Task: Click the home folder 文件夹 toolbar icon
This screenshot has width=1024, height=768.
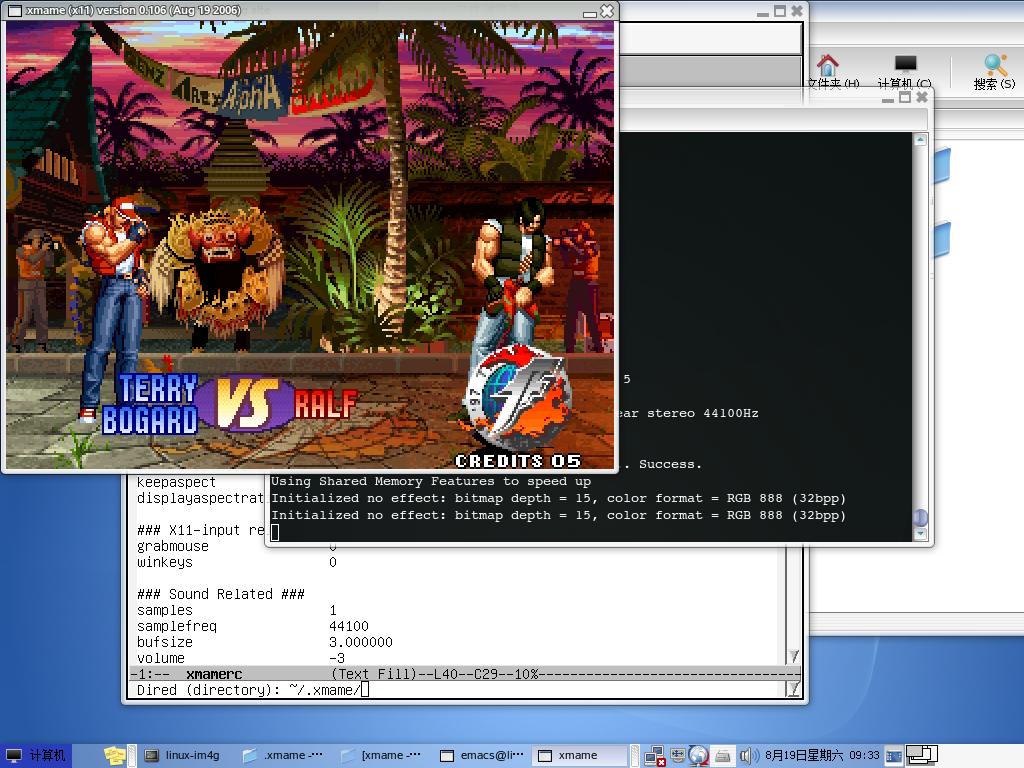Action: click(831, 72)
